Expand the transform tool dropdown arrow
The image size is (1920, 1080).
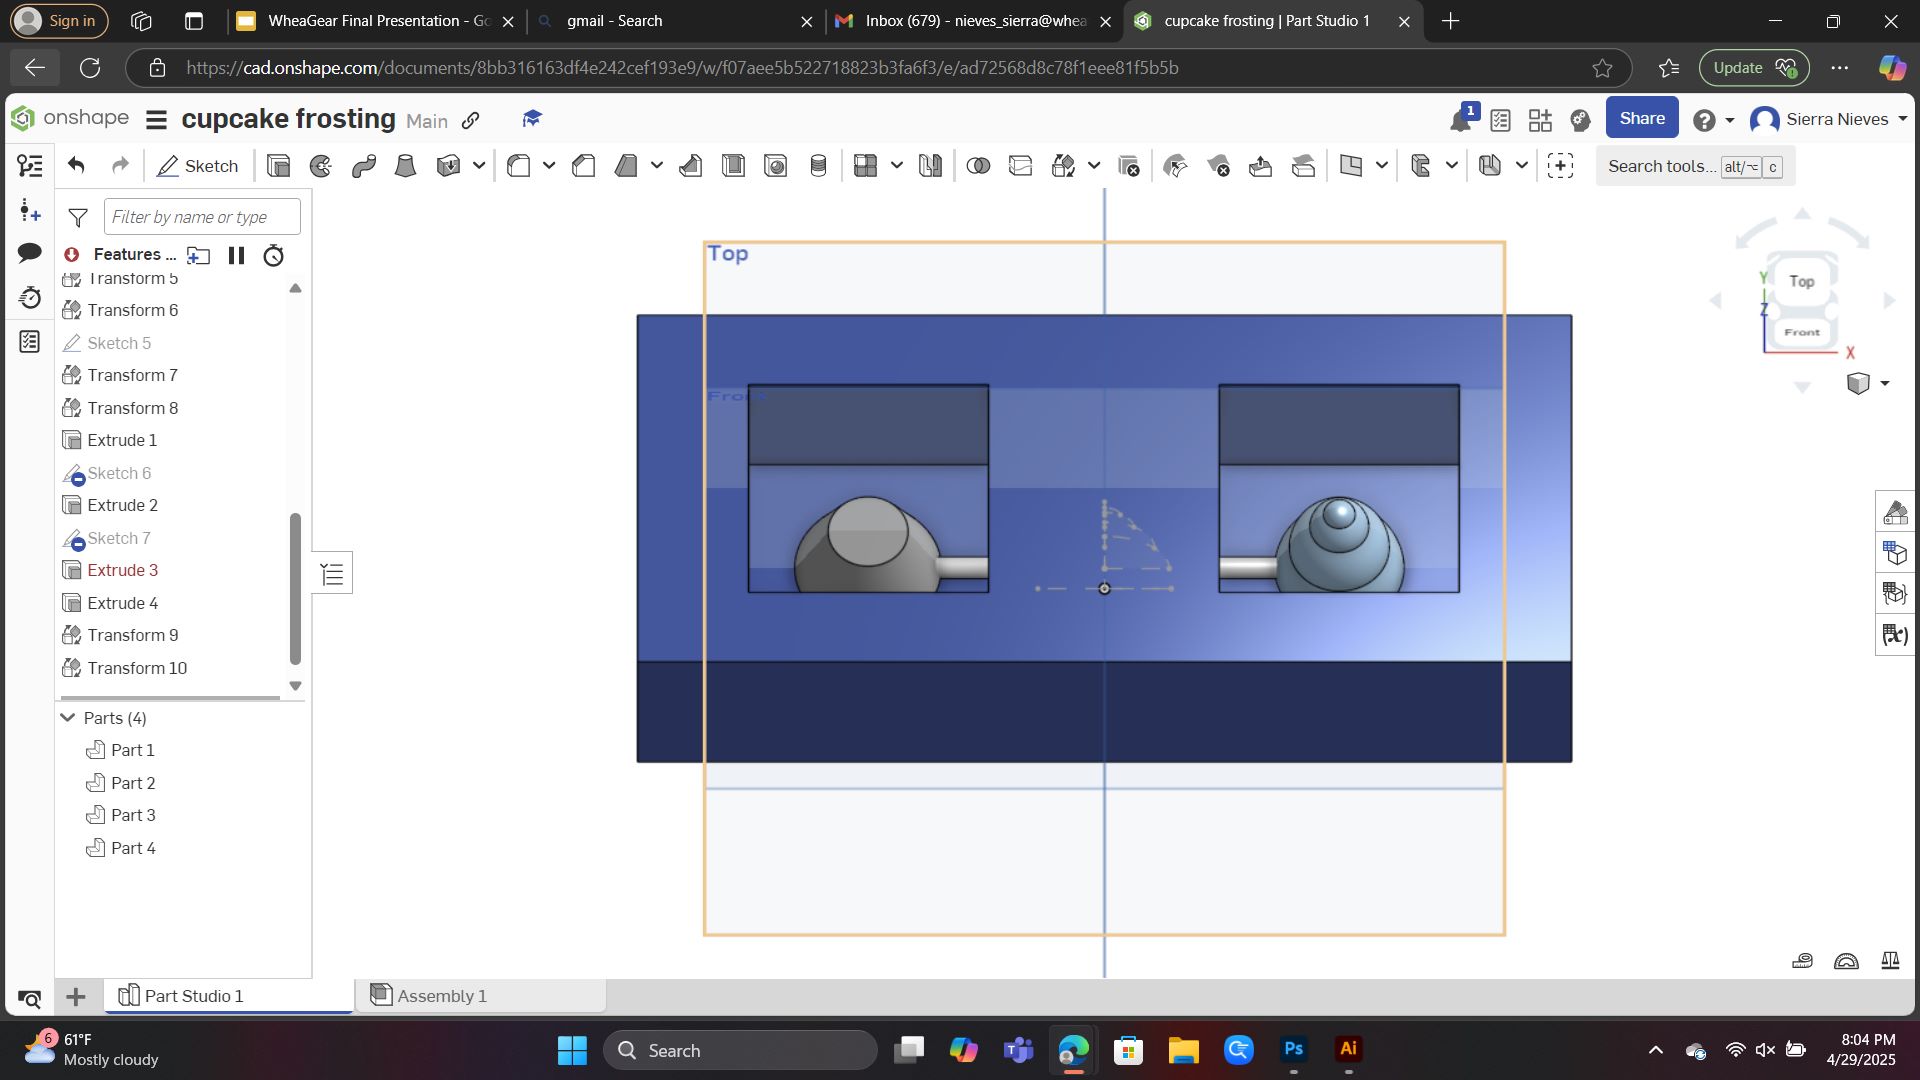tap(1094, 166)
